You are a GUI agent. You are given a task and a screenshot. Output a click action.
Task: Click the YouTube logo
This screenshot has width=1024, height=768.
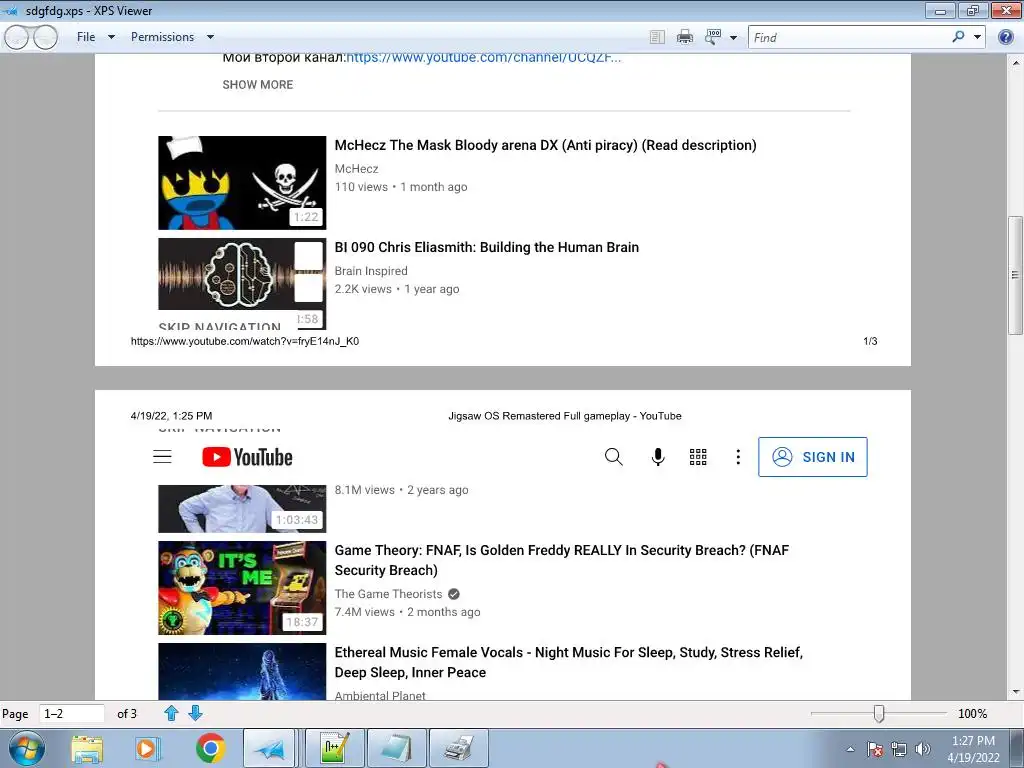247,457
